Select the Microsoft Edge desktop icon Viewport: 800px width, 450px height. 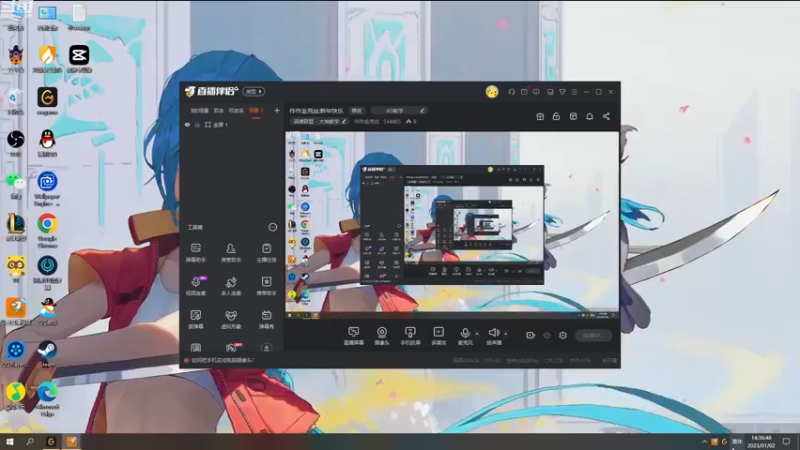click(47, 399)
